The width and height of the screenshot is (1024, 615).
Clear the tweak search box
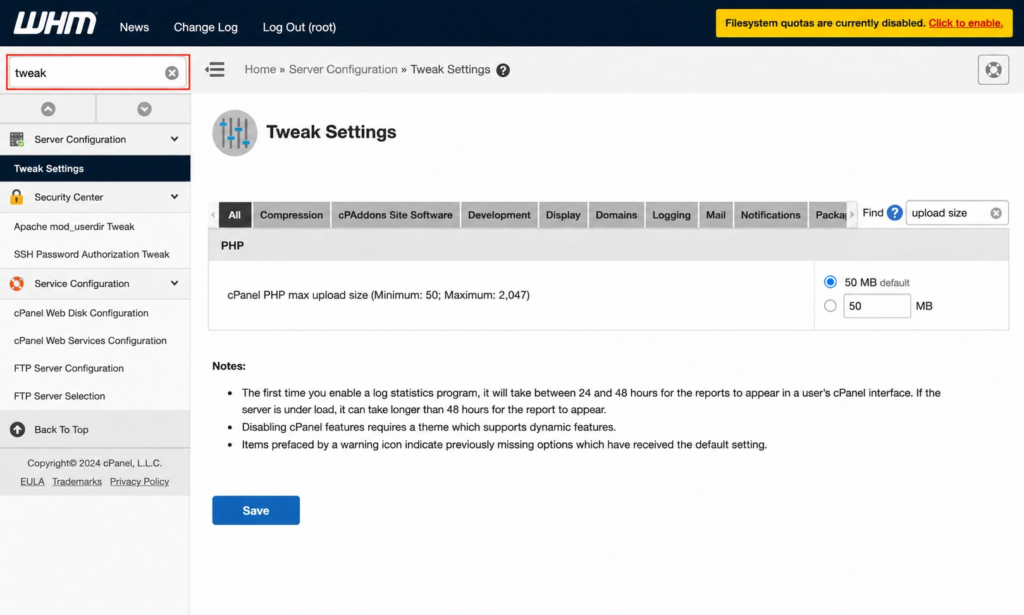172,72
